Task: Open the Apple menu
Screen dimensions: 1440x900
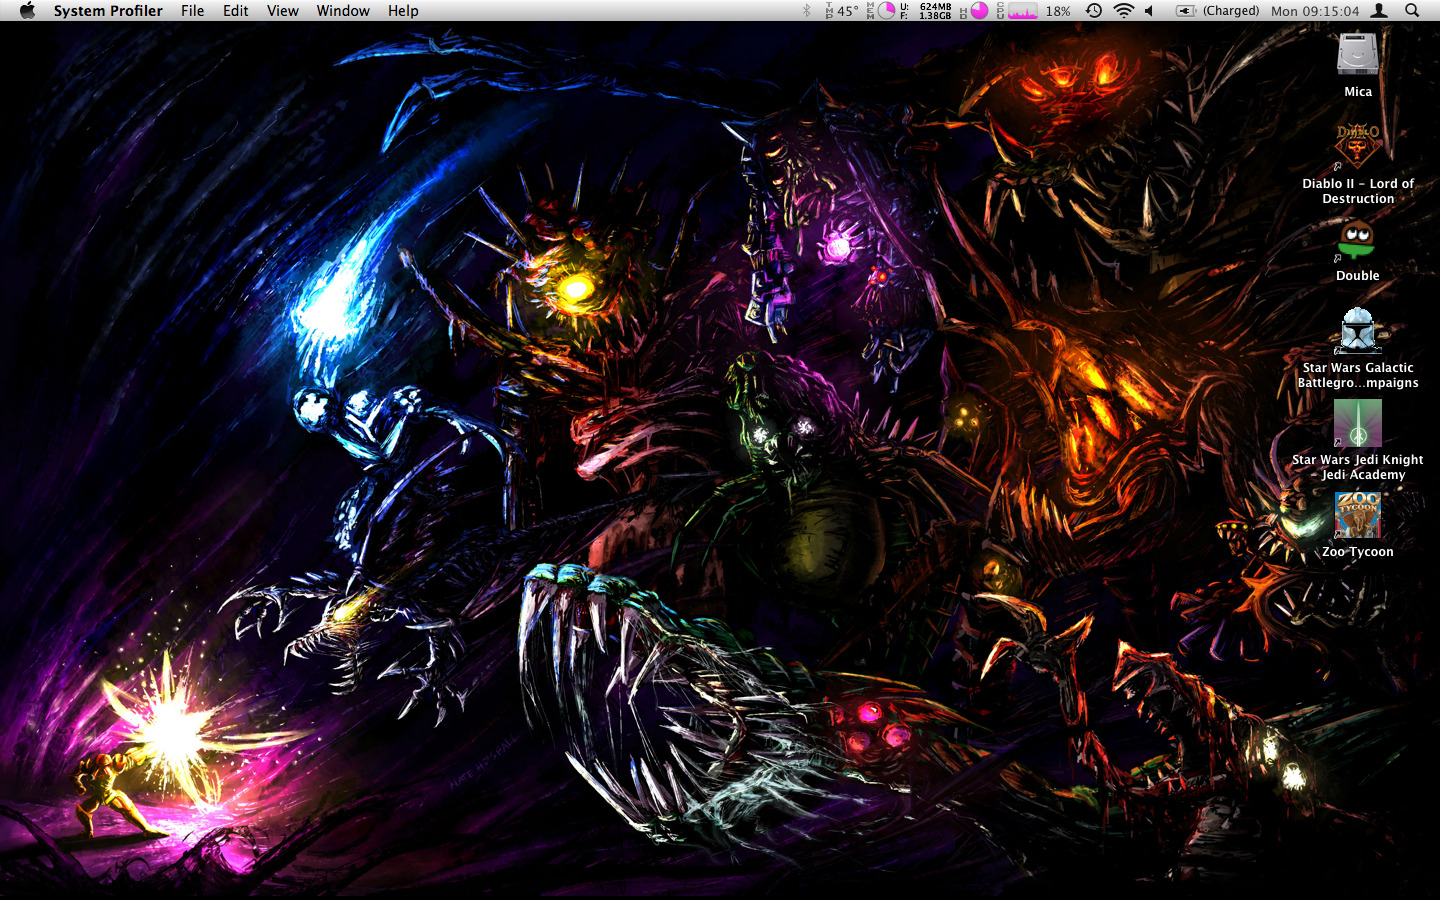Action: (27, 11)
